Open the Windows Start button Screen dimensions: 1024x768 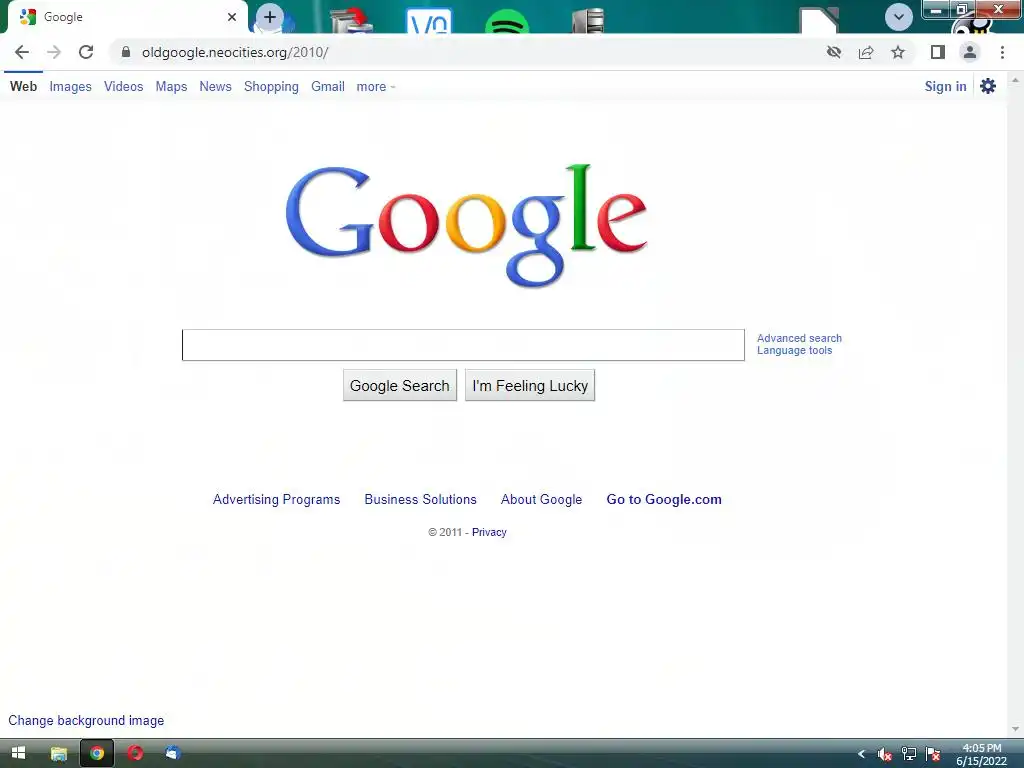(18, 753)
